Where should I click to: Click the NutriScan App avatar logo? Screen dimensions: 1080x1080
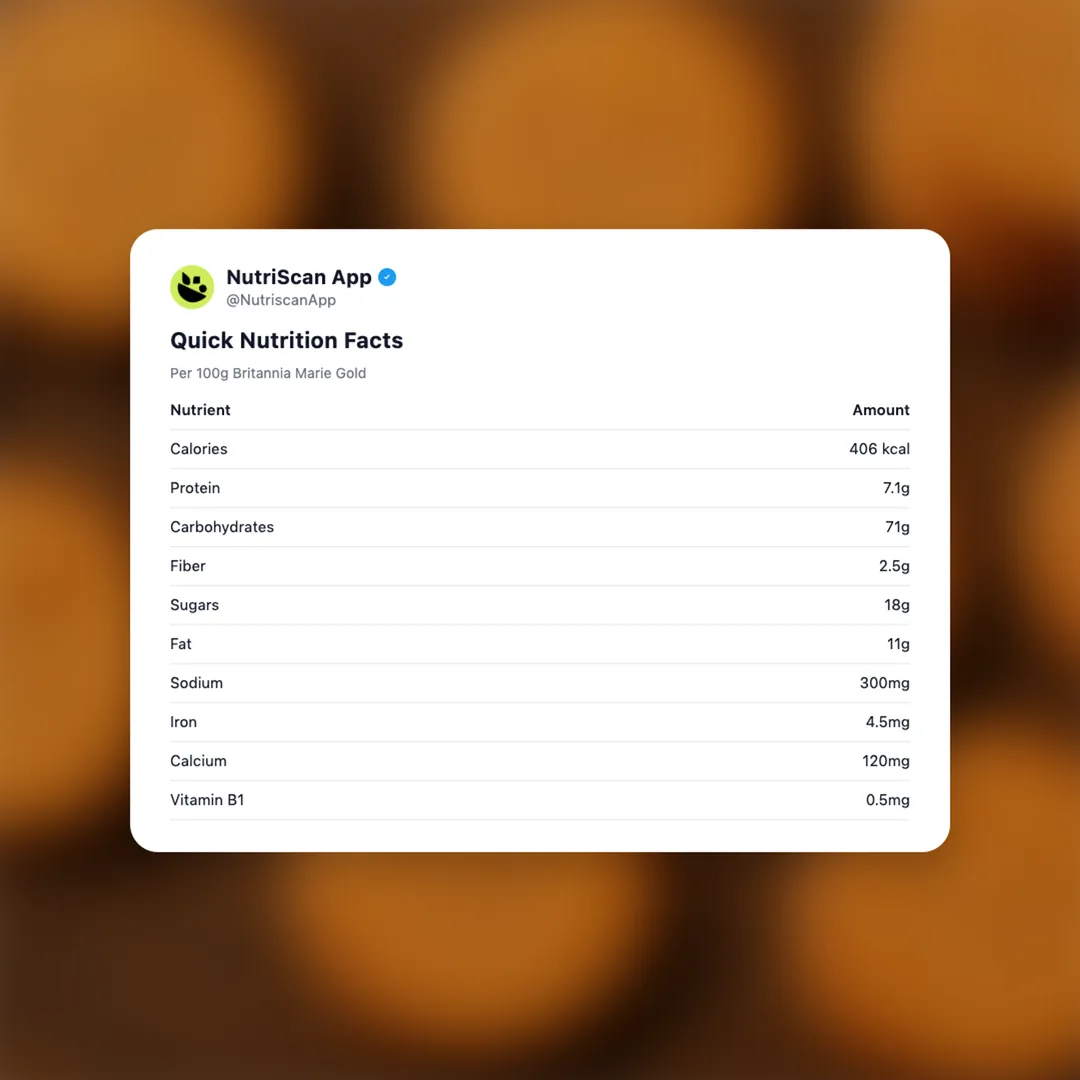click(192, 287)
